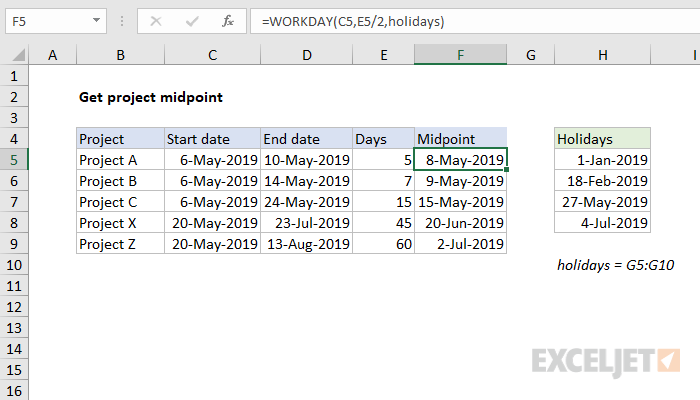Click the 'Start date' header cell

pyautogui.click(x=212, y=139)
